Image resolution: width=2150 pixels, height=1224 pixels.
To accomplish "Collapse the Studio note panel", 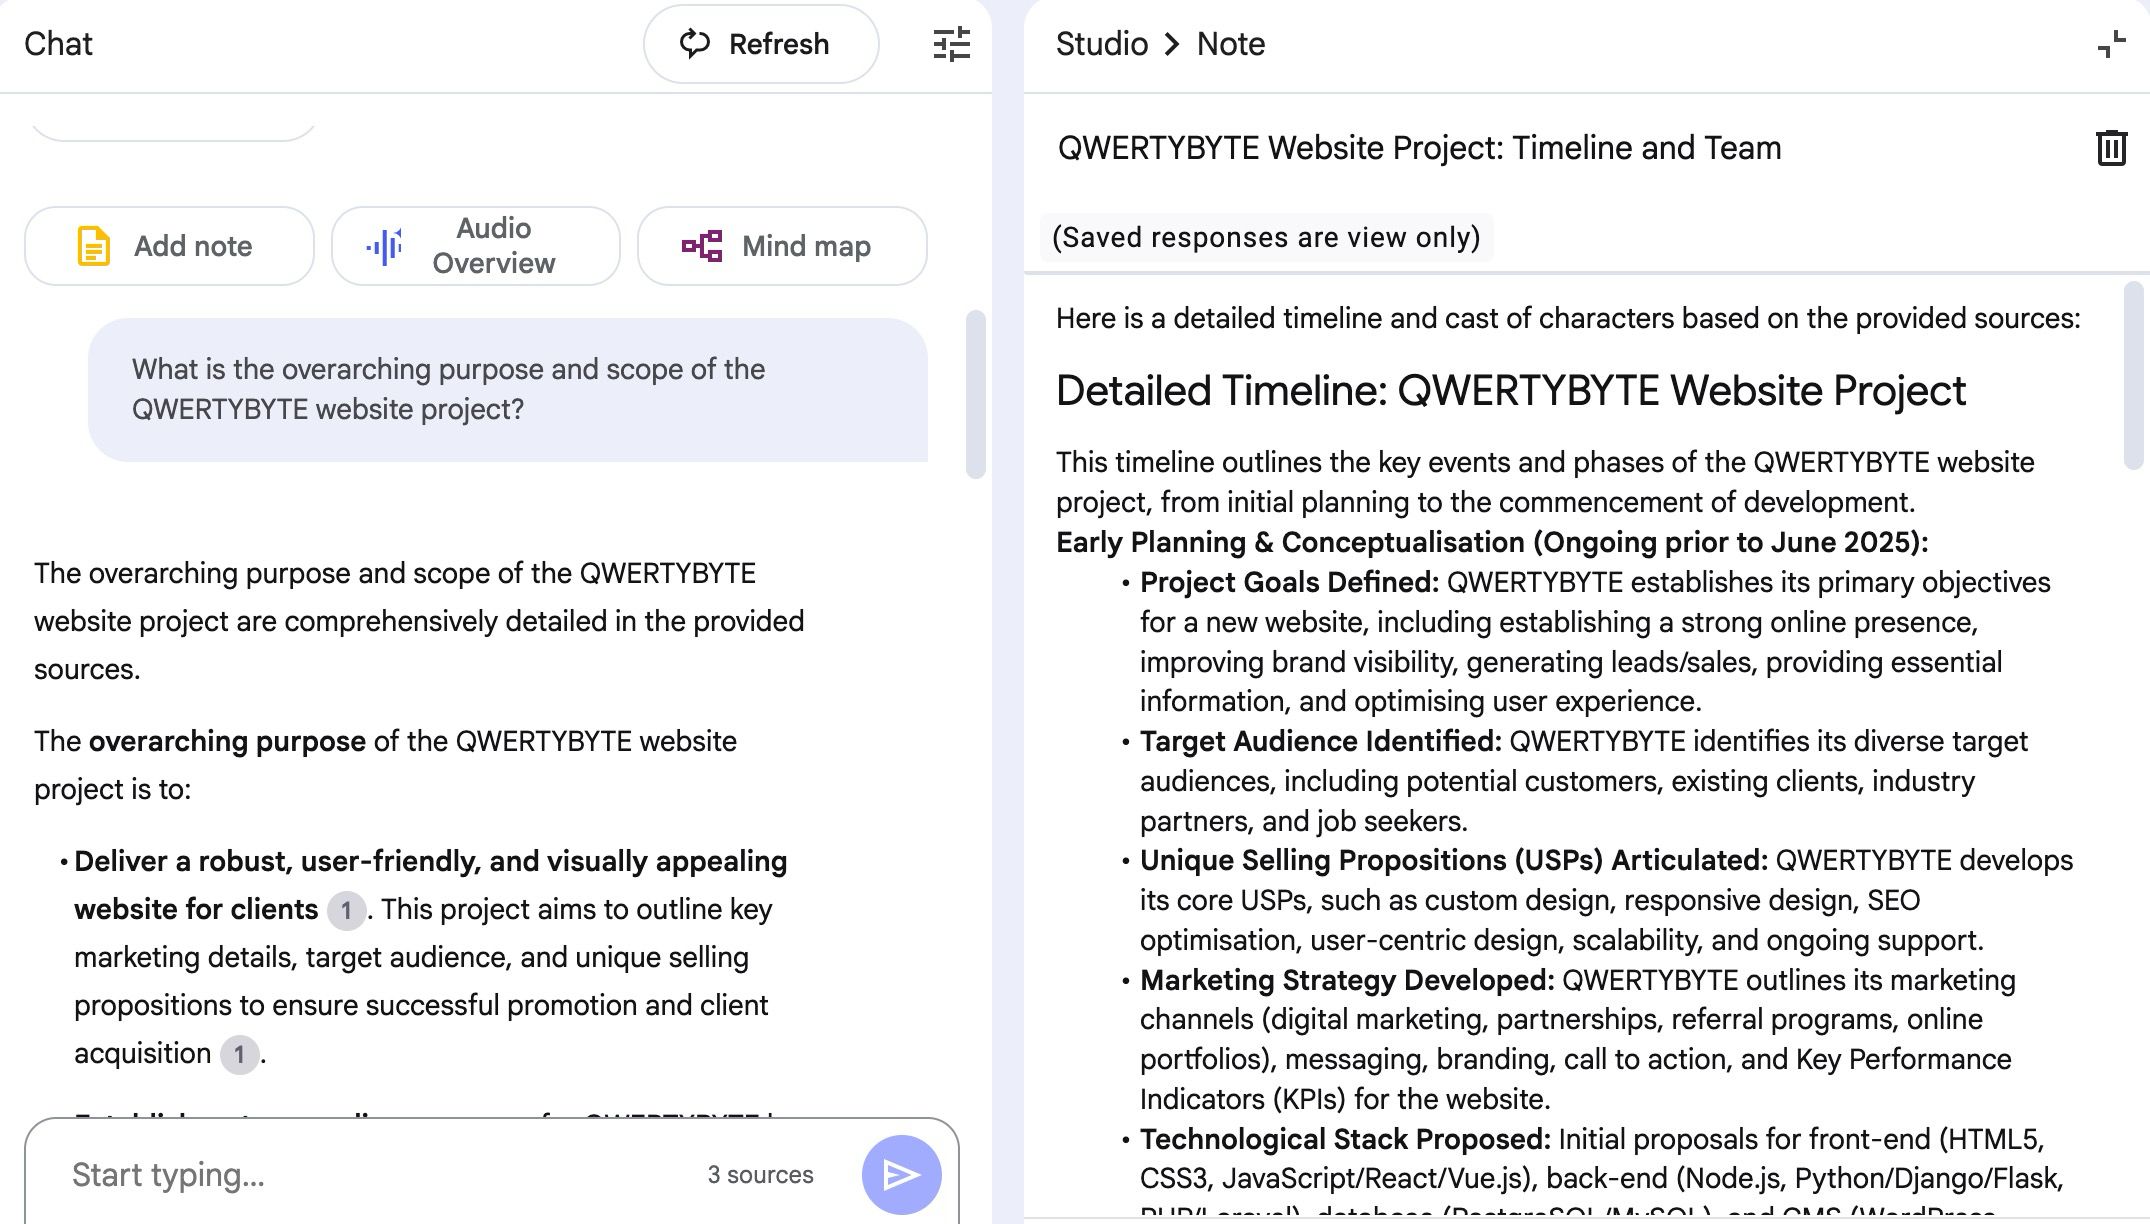I will 2110,44.
